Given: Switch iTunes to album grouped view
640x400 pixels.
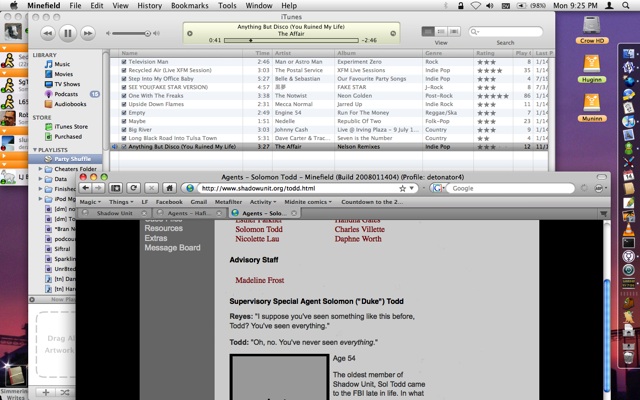Looking at the screenshot, I should pos(441,31).
